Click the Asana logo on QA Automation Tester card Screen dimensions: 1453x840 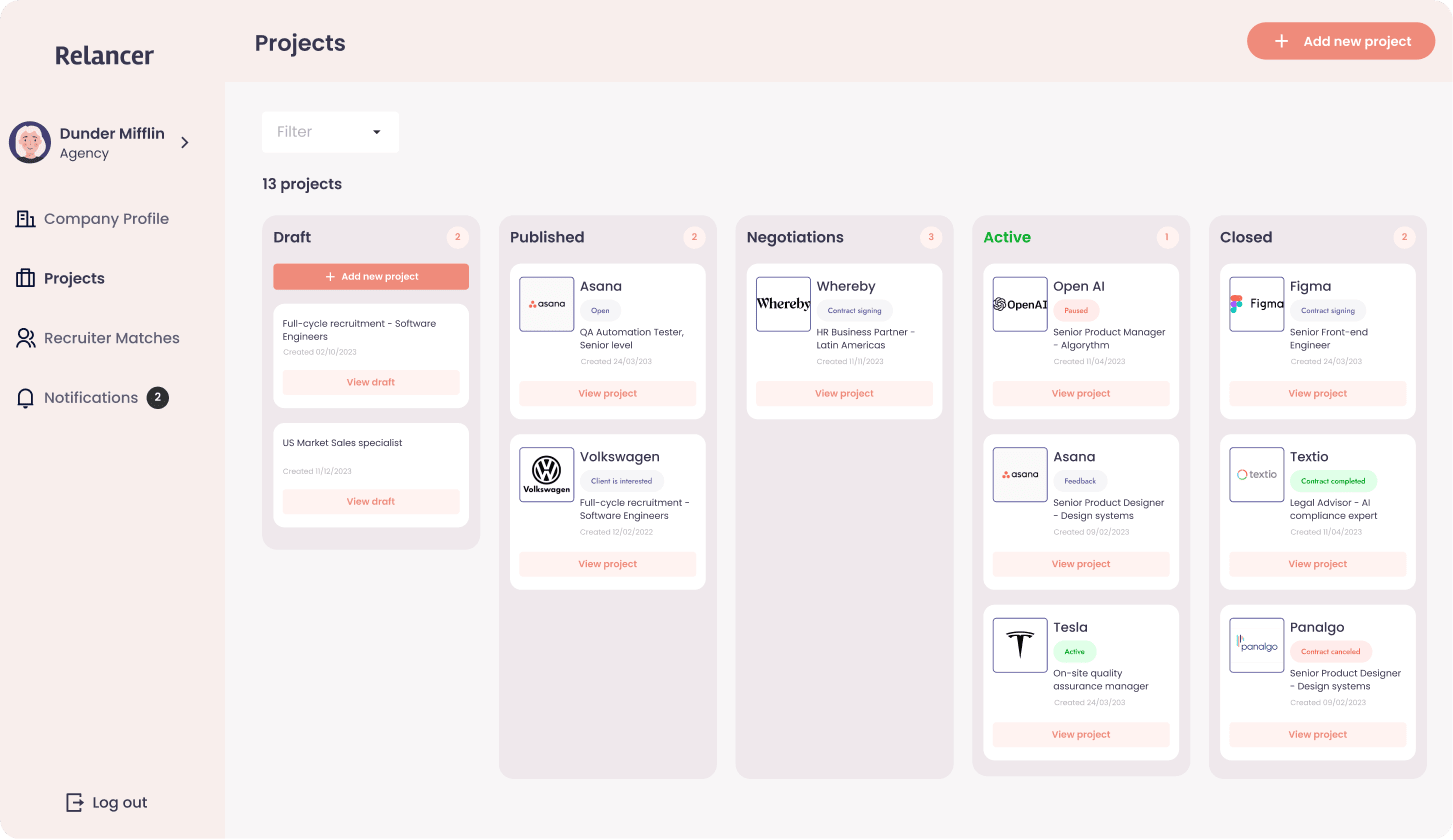point(547,304)
